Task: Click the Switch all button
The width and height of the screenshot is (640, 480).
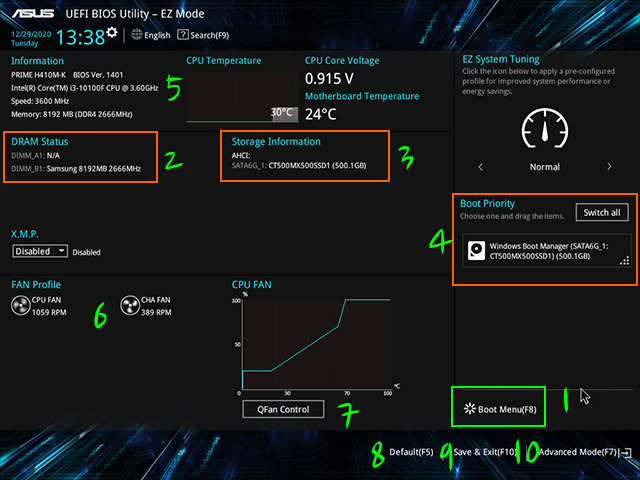Action: [602, 212]
